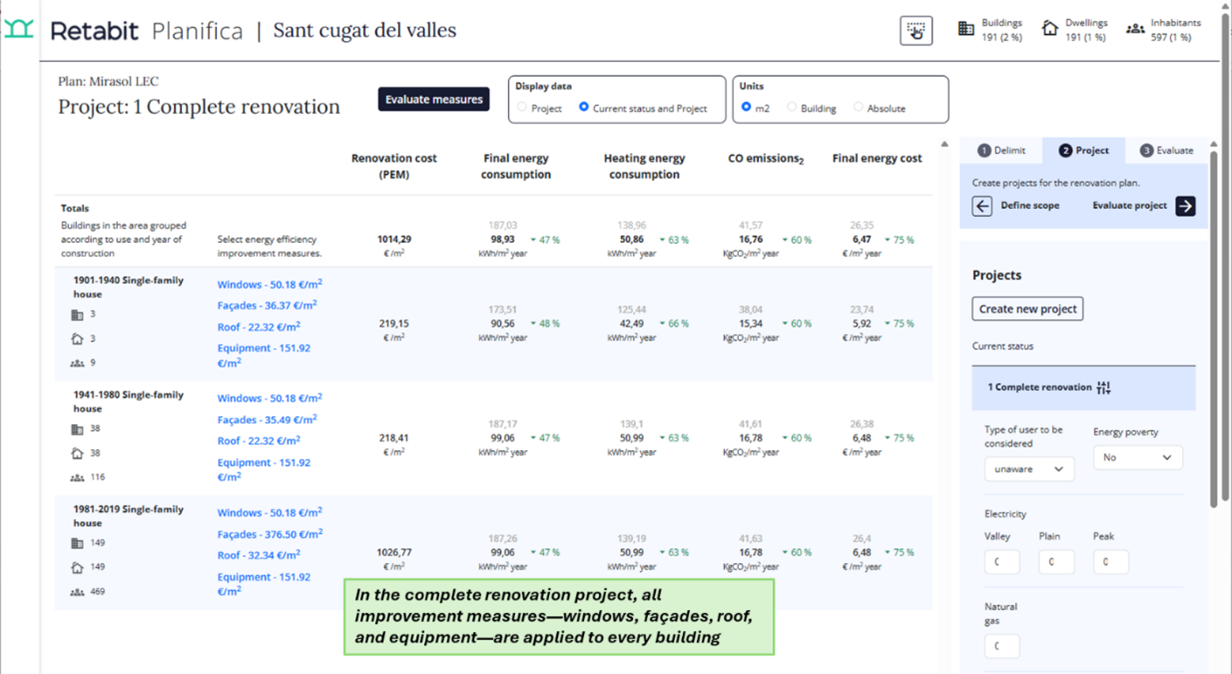1232x674 pixels.
Task: Click the Dwellings house icon
Action: pyautogui.click(x=1050, y=29)
